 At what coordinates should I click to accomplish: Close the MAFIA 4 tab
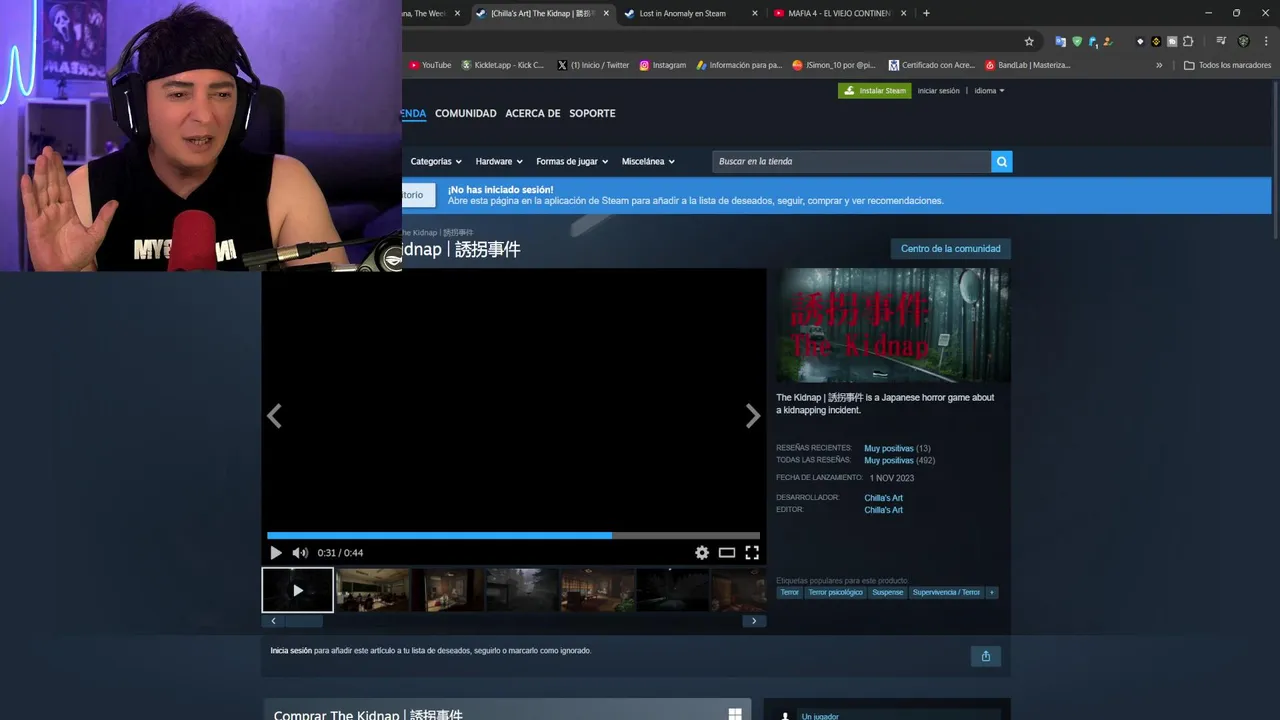coord(903,14)
